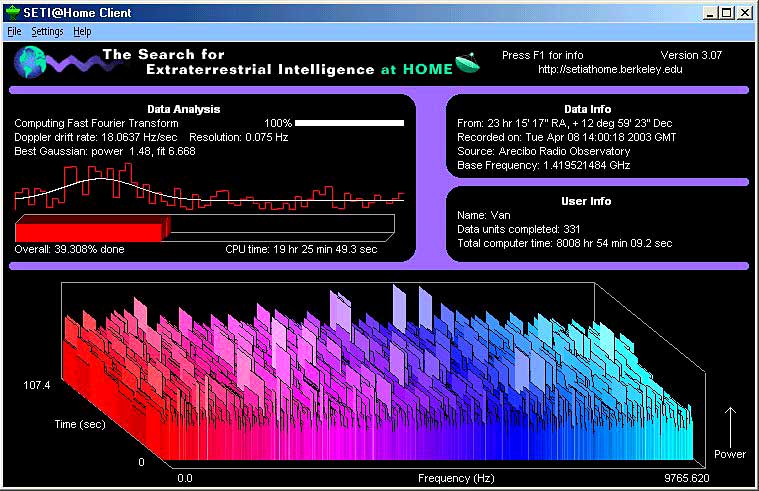759x491 pixels.
Task: Click the Power arrow indicator
Action: pyautogui.click(x=730, y=427)
